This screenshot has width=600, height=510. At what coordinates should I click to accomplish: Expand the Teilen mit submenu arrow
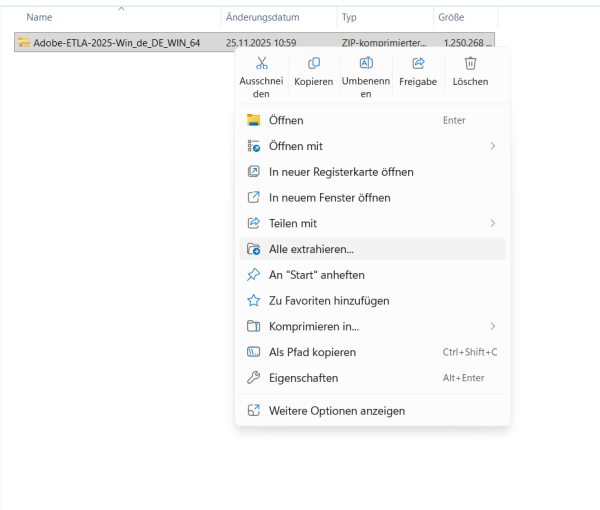pyautogui.click(x=492, y=223)
